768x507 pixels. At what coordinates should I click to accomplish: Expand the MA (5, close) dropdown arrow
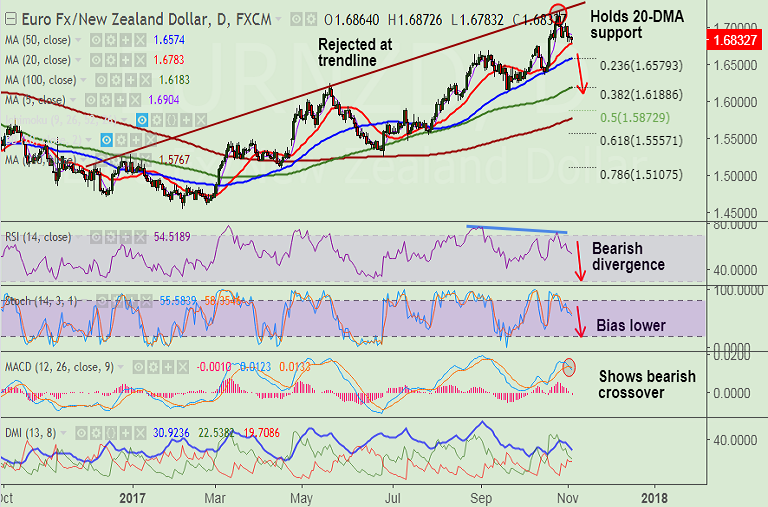click(73, 100)
